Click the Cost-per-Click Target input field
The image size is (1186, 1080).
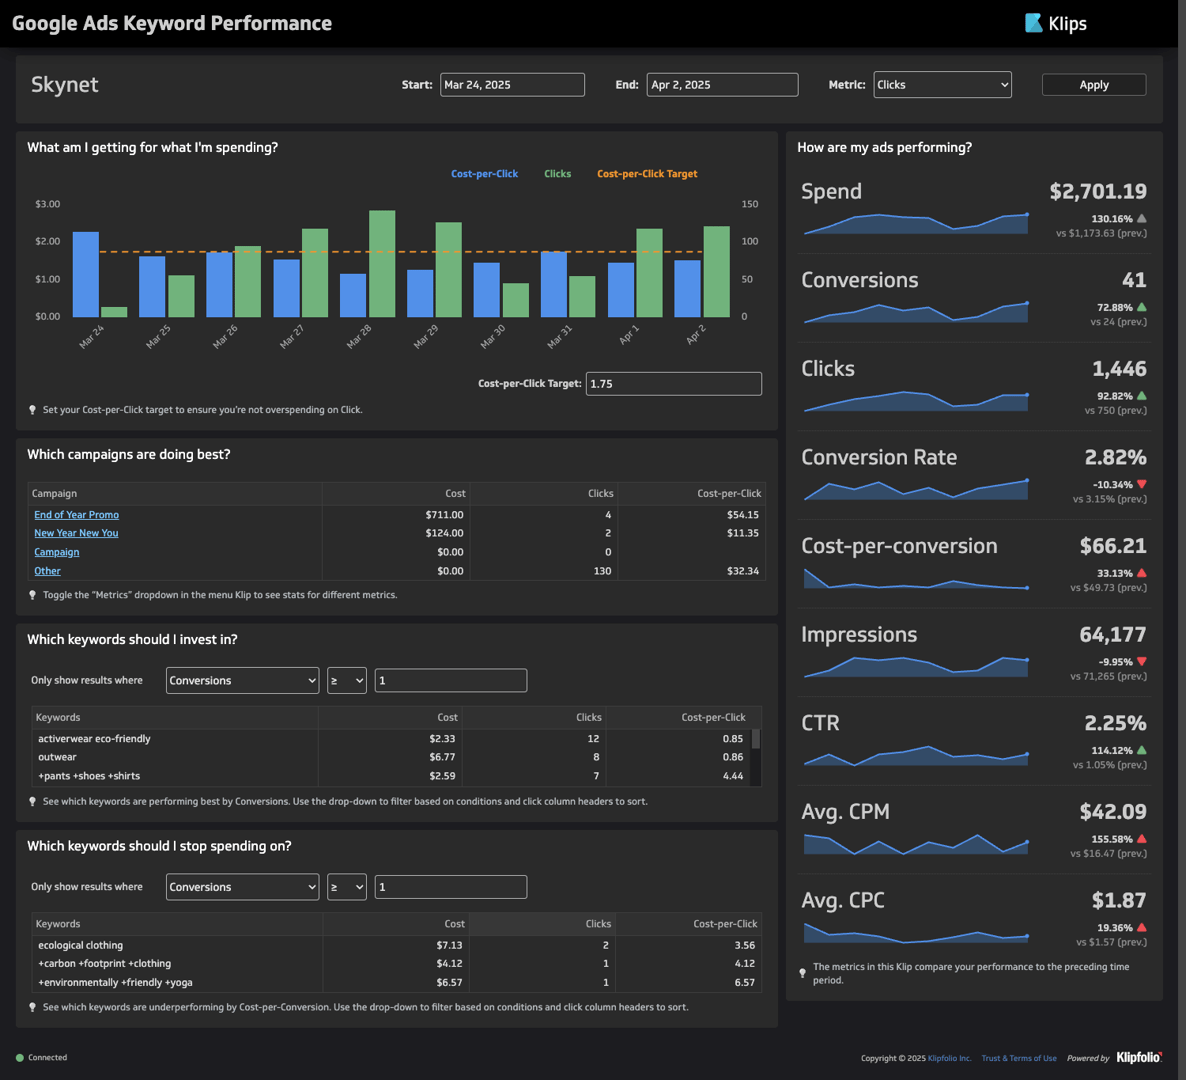pos(673,383)
